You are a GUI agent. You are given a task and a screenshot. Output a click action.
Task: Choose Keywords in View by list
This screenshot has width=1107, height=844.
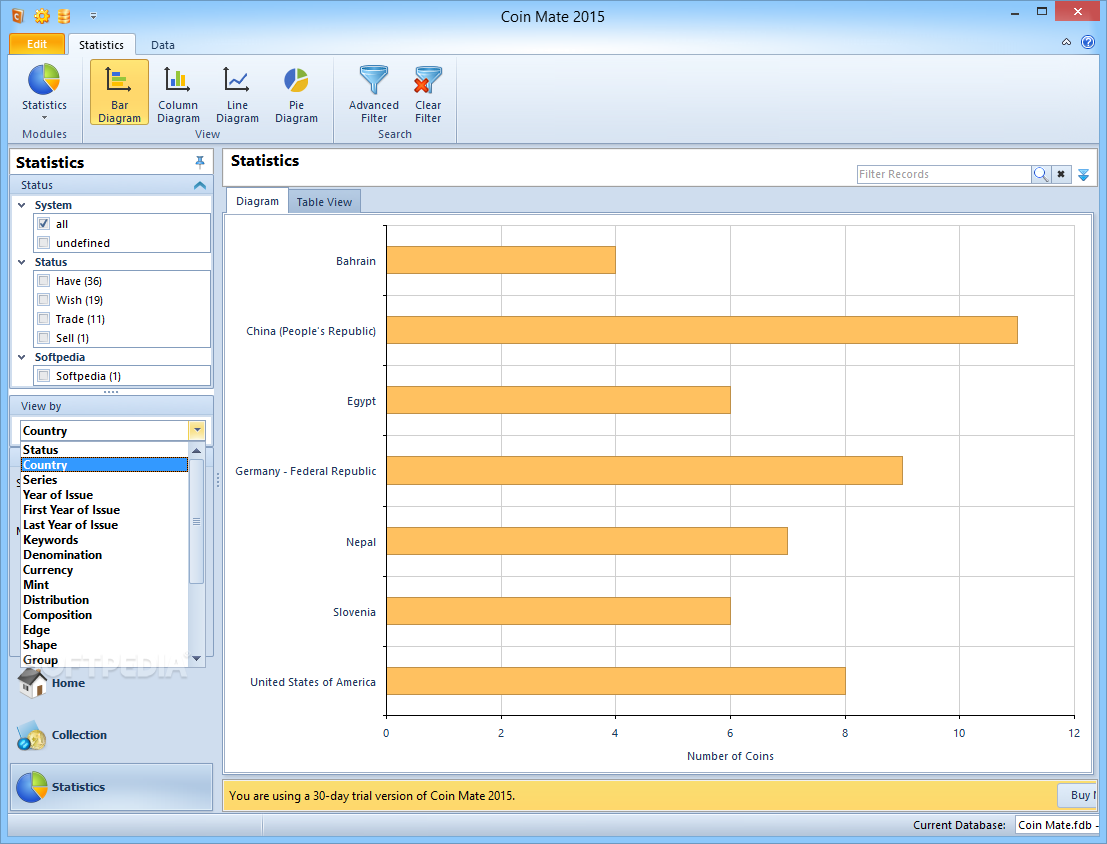[104, 540]
